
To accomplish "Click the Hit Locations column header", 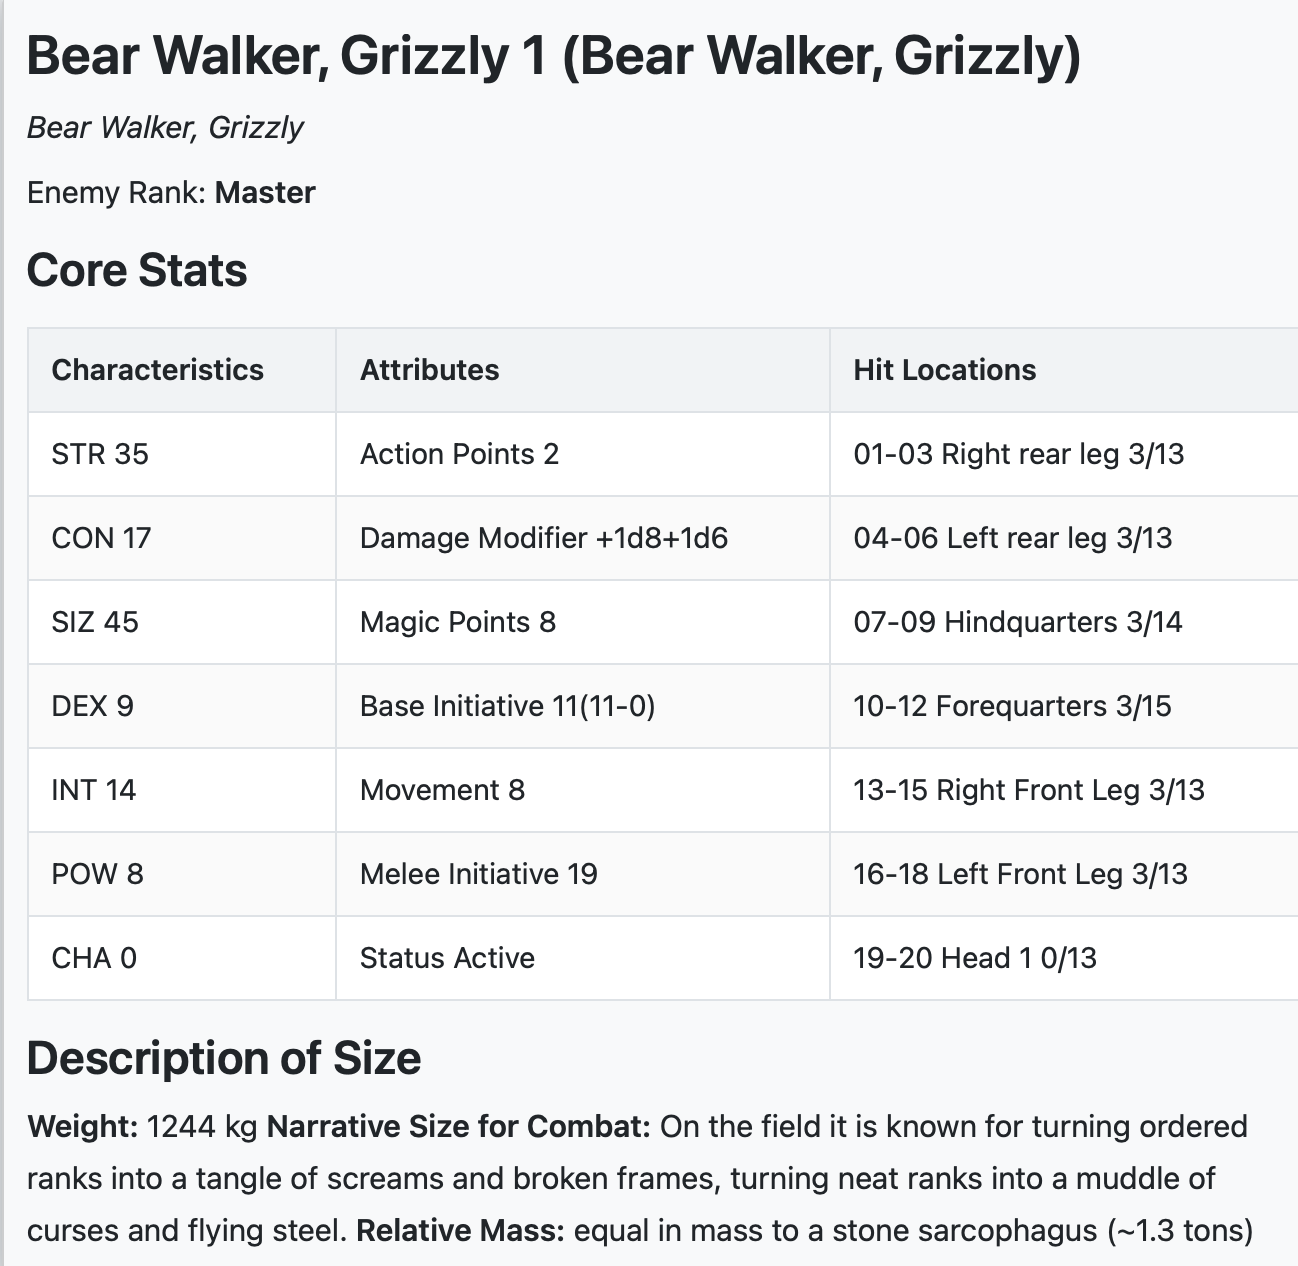I will 944,370.
